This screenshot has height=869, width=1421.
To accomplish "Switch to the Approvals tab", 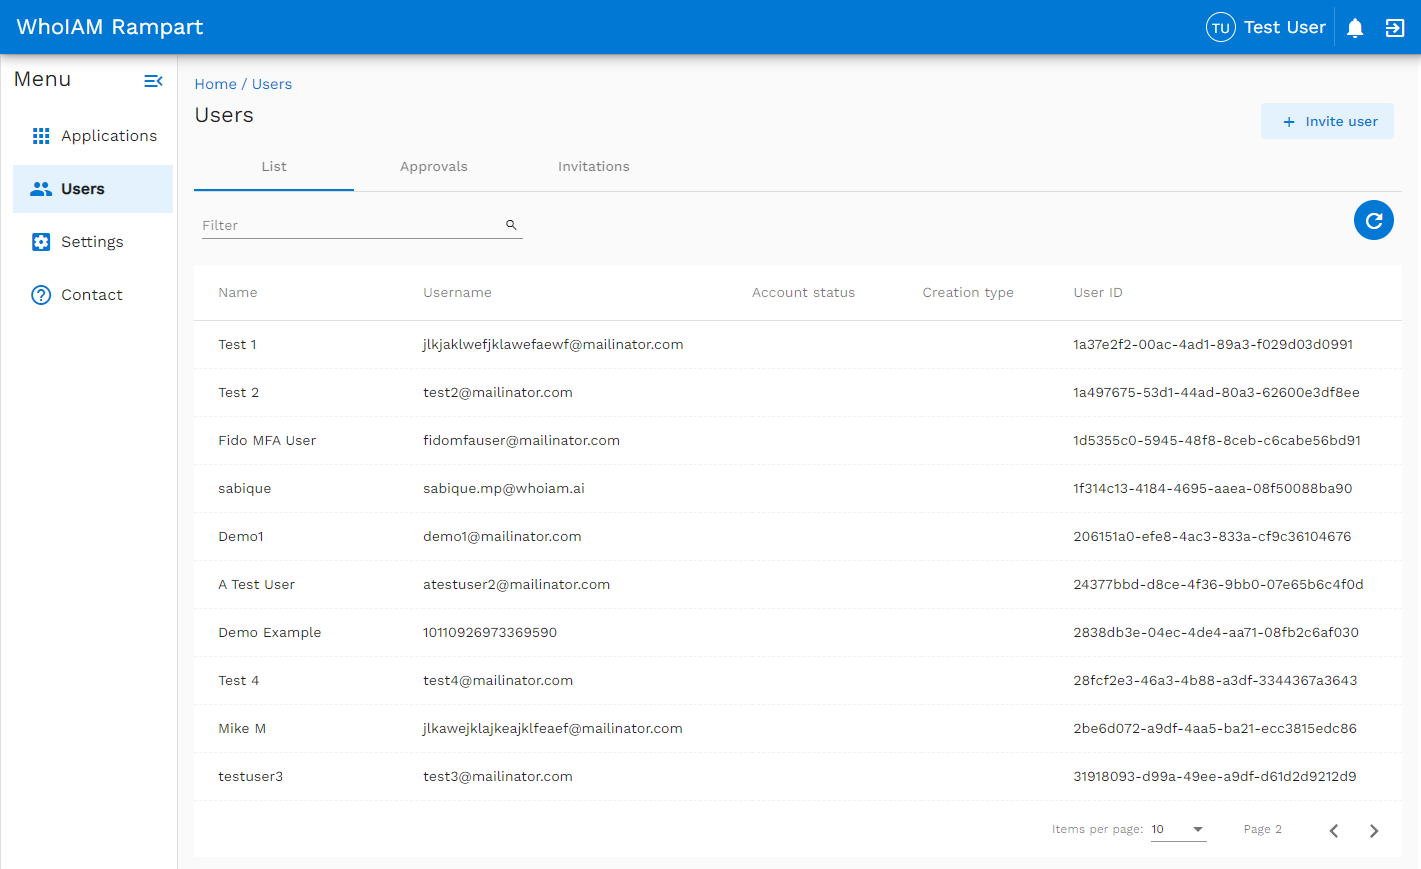I will [x=434, y=166].
